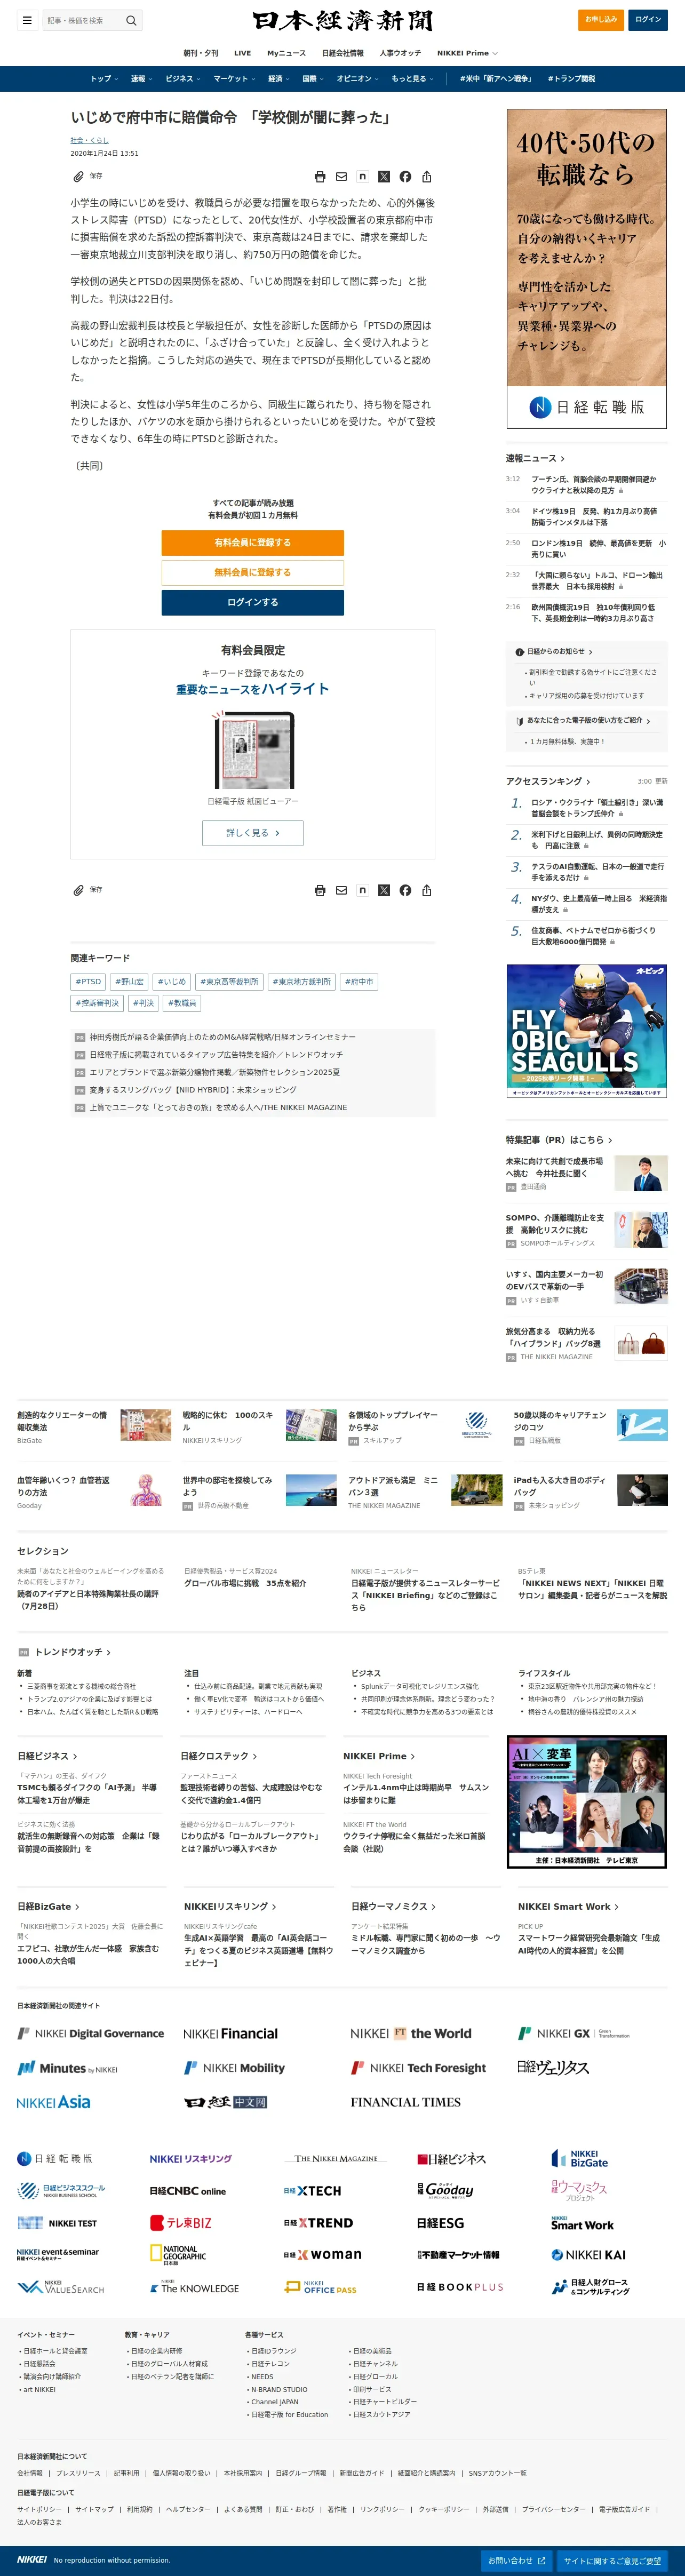This screenshot has width=685, height=2576.
Task: Share on note via bottom icon
Action: (362, 890)
